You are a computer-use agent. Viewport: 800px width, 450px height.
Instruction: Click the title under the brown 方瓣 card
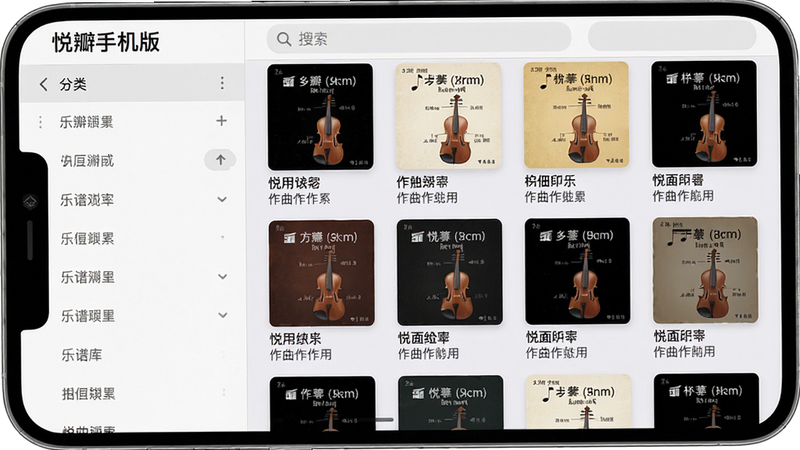pos(295,339)
